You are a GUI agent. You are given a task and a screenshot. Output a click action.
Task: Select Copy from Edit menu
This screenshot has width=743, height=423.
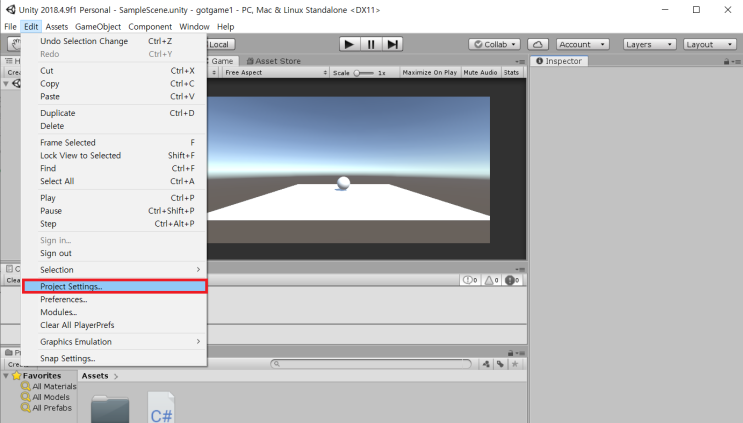(114, 83)
